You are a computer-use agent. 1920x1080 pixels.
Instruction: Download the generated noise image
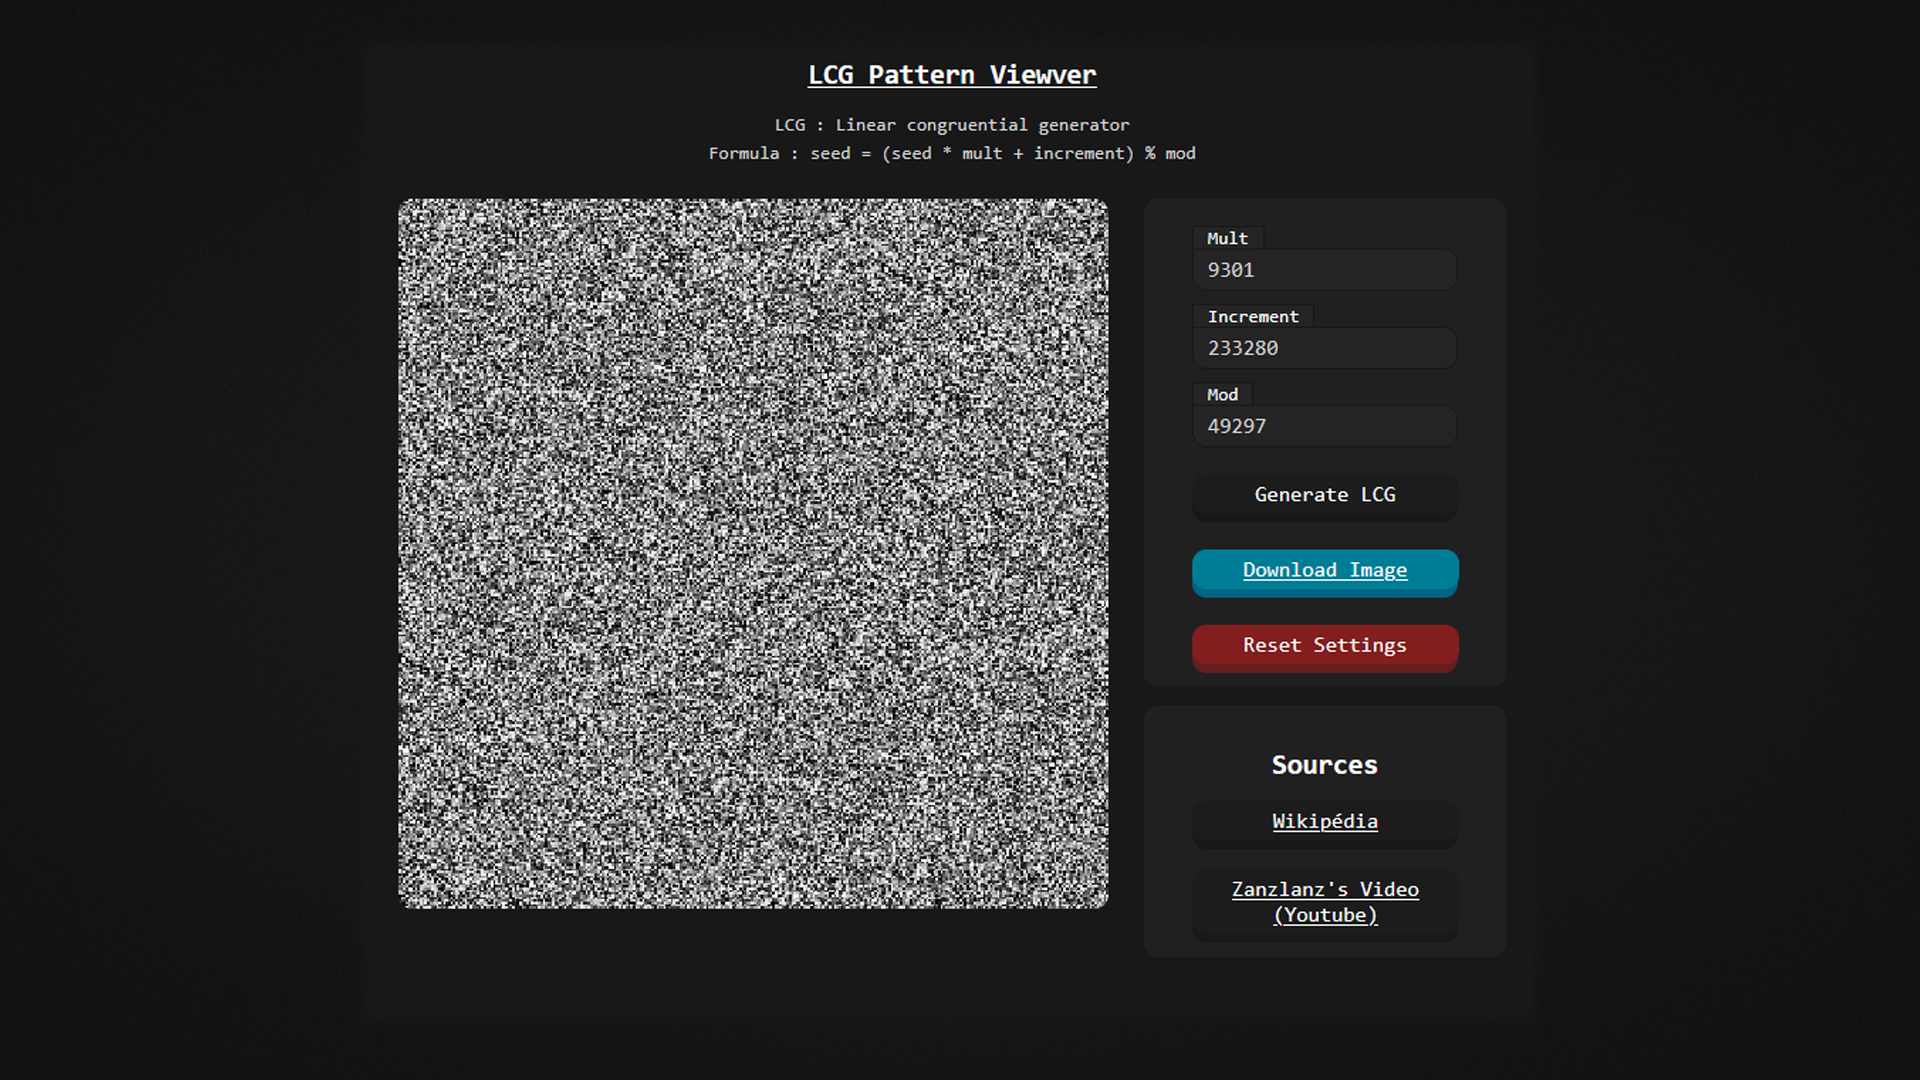[x=1324, y=570]
